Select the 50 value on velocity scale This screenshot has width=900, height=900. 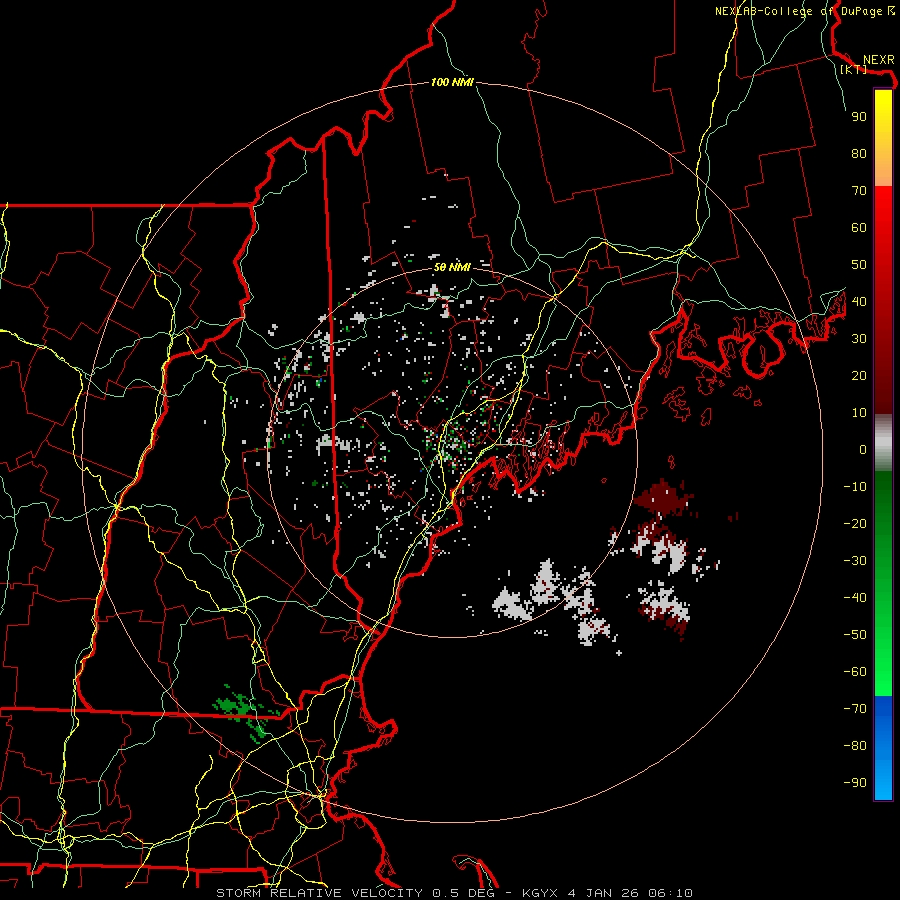click(x=859, y=265)
